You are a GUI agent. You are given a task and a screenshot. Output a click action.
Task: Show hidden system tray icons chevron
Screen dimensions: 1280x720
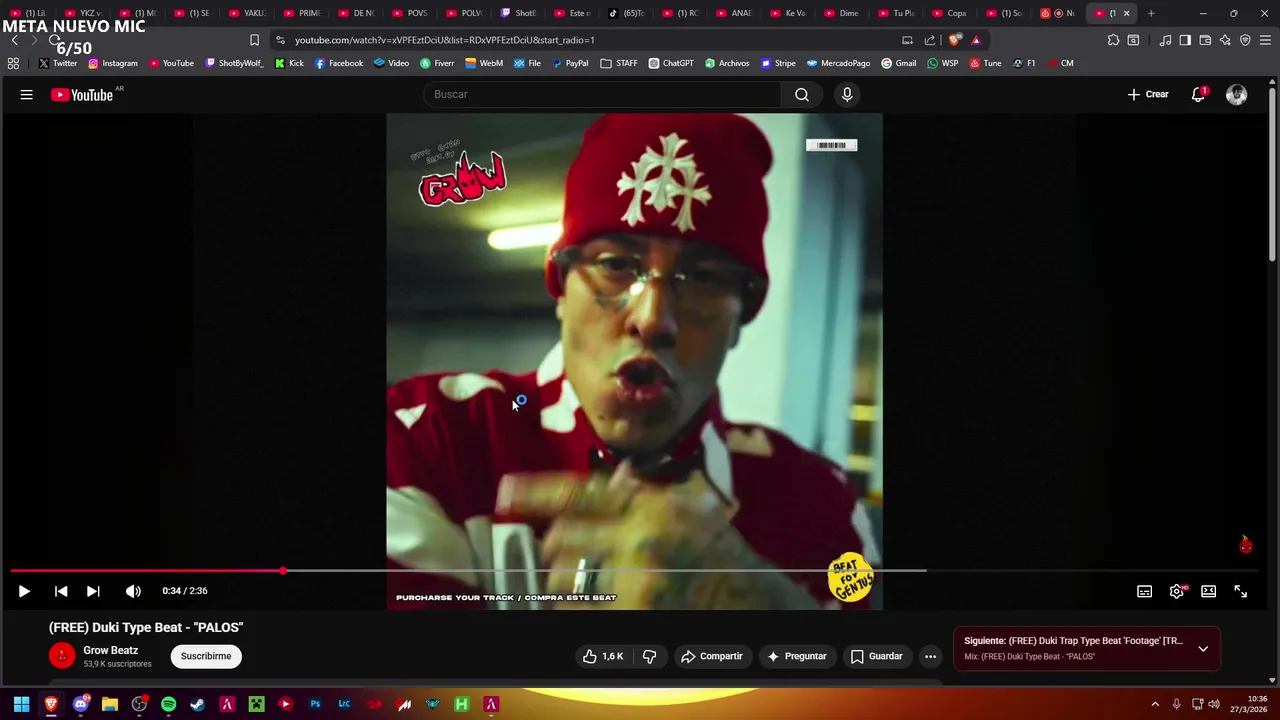pyautogui.click(x=1155, y=704)
